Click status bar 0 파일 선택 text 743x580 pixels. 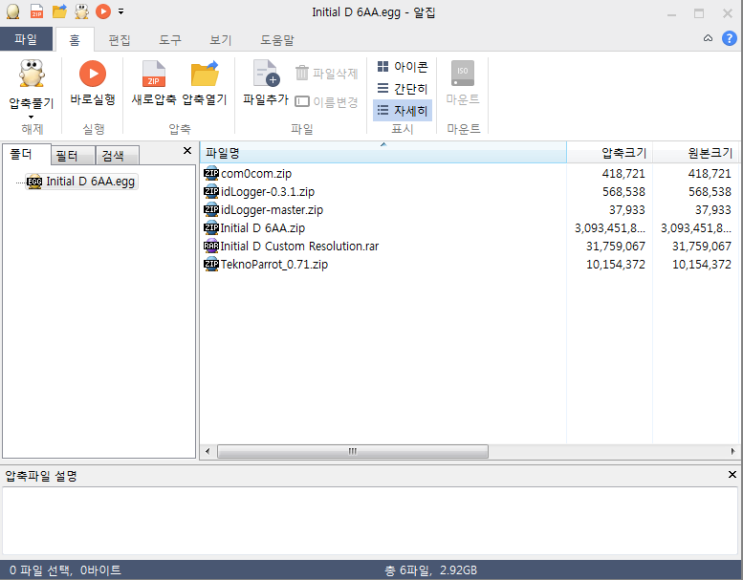tap(65, 570)
